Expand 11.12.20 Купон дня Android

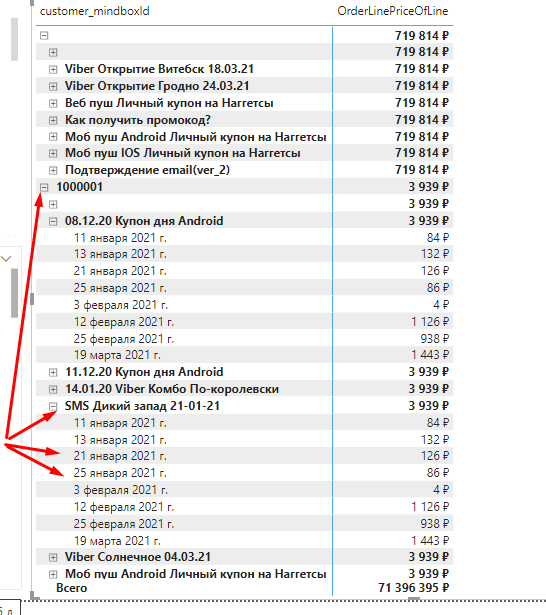(53, 372)
